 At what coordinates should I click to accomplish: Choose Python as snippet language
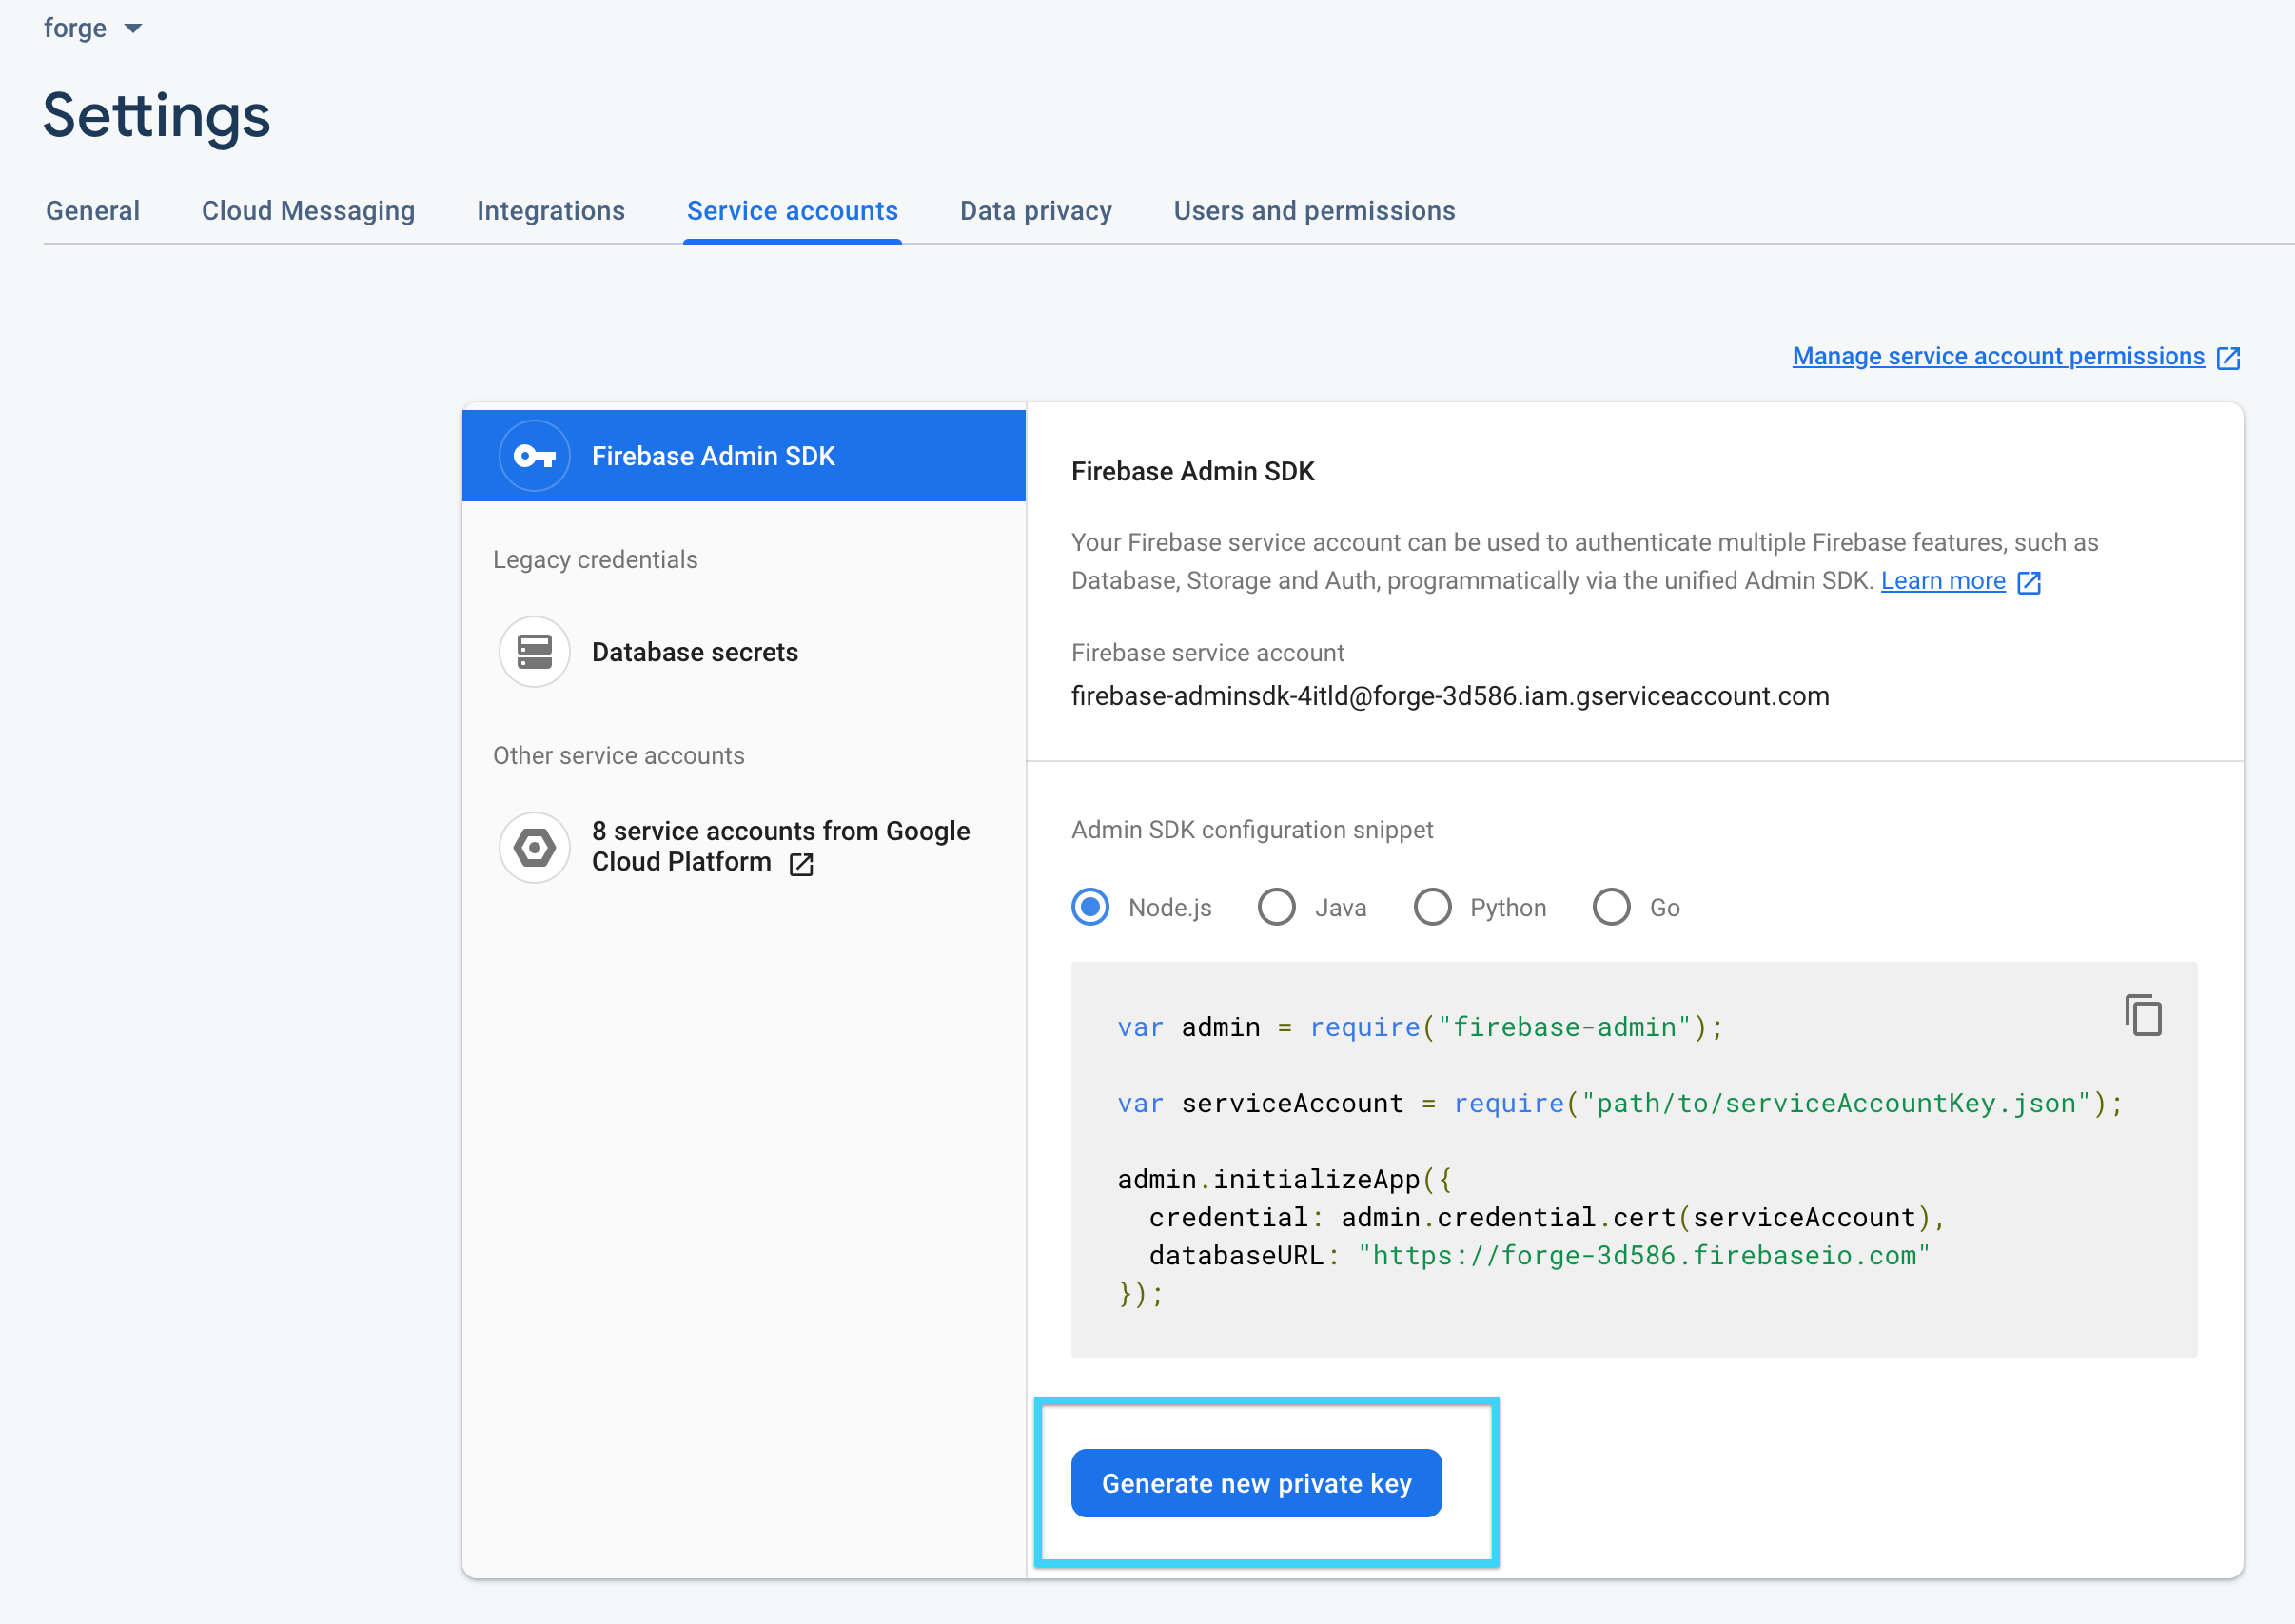(1432, 907)
